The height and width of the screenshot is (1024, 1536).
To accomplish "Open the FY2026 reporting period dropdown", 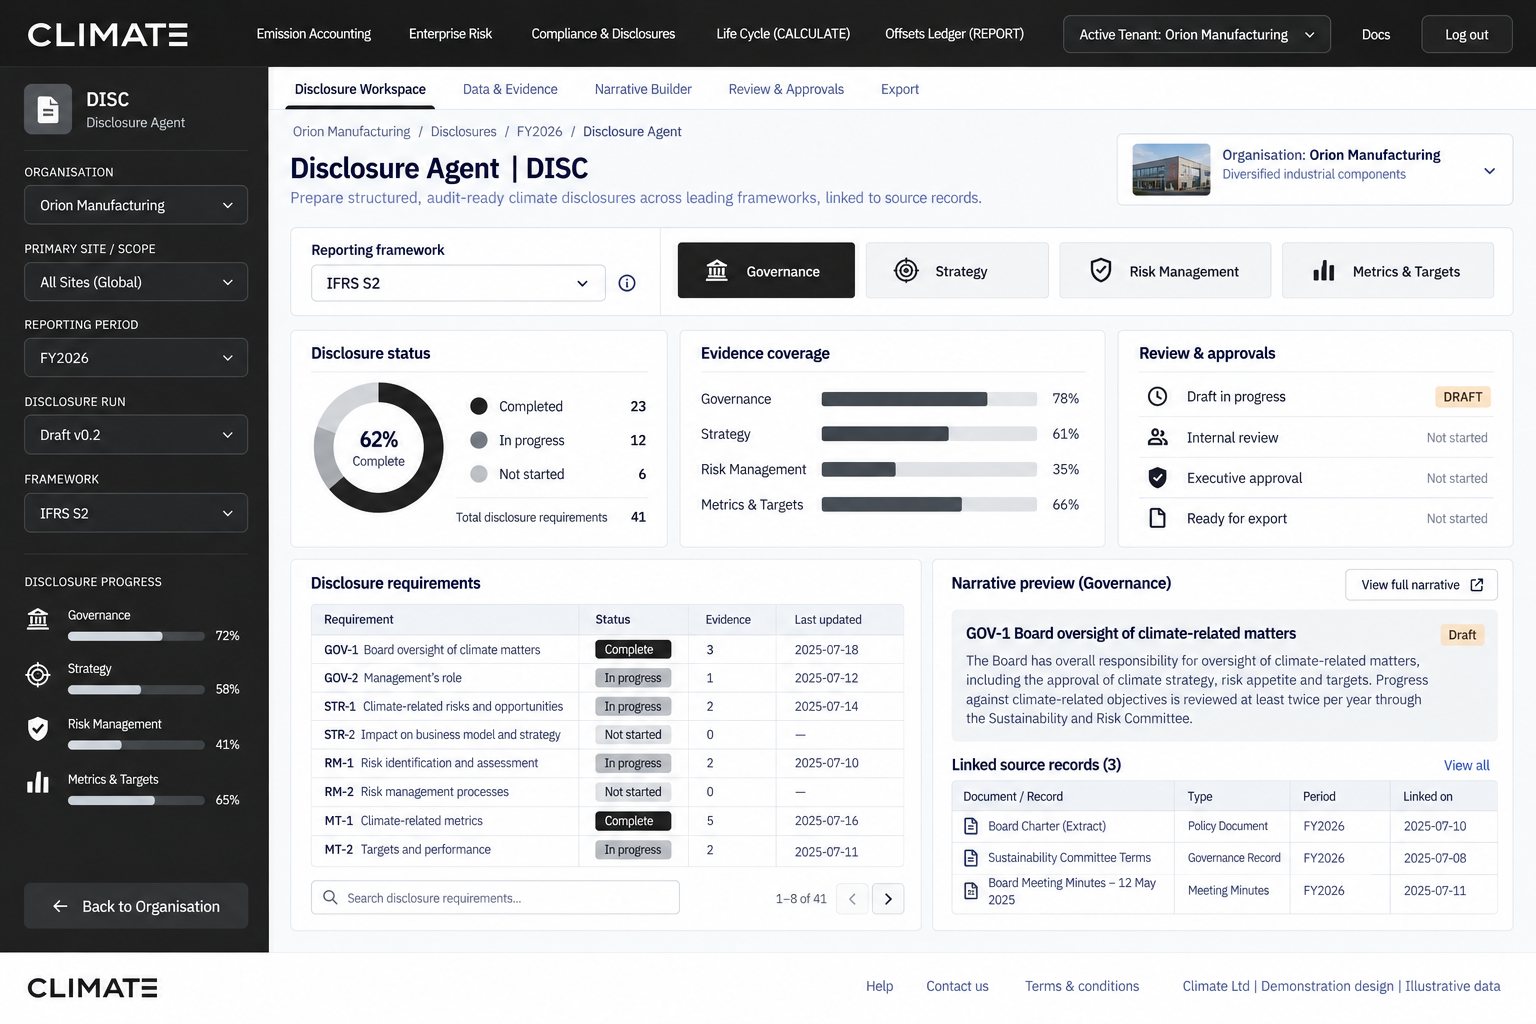I will point(136,358).
